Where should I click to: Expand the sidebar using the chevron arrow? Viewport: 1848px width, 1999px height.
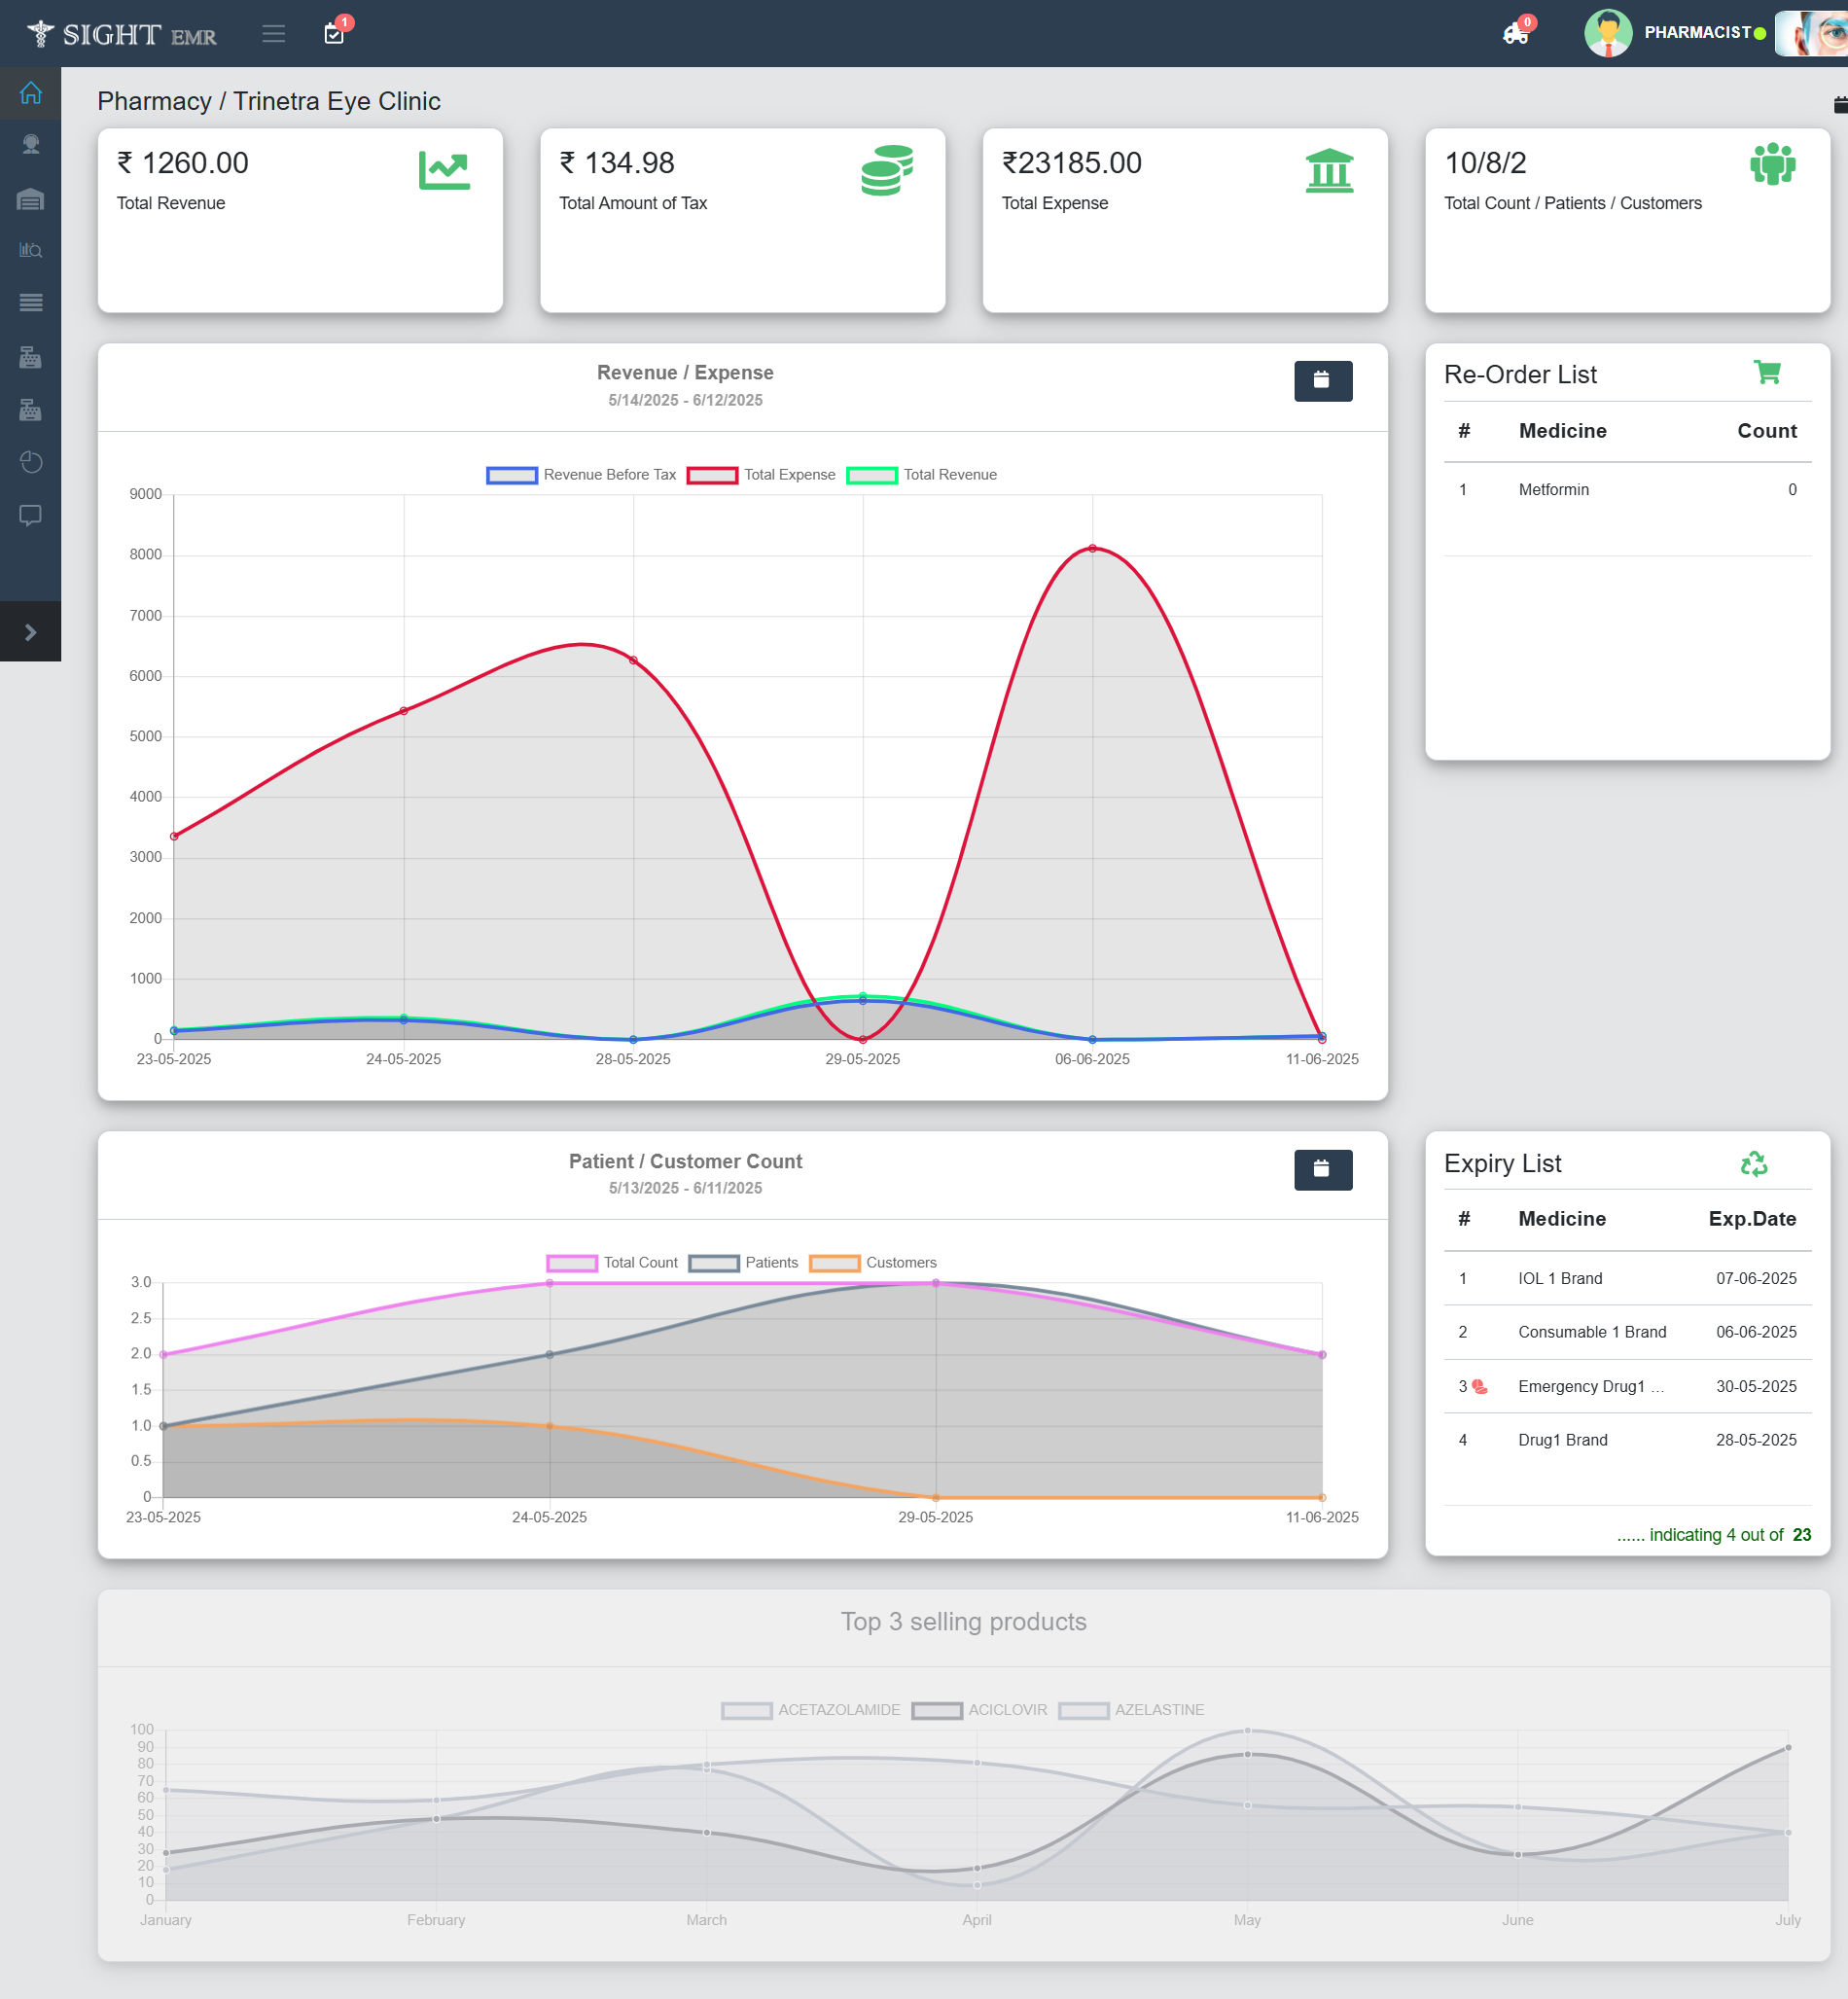tap(30, 632)
